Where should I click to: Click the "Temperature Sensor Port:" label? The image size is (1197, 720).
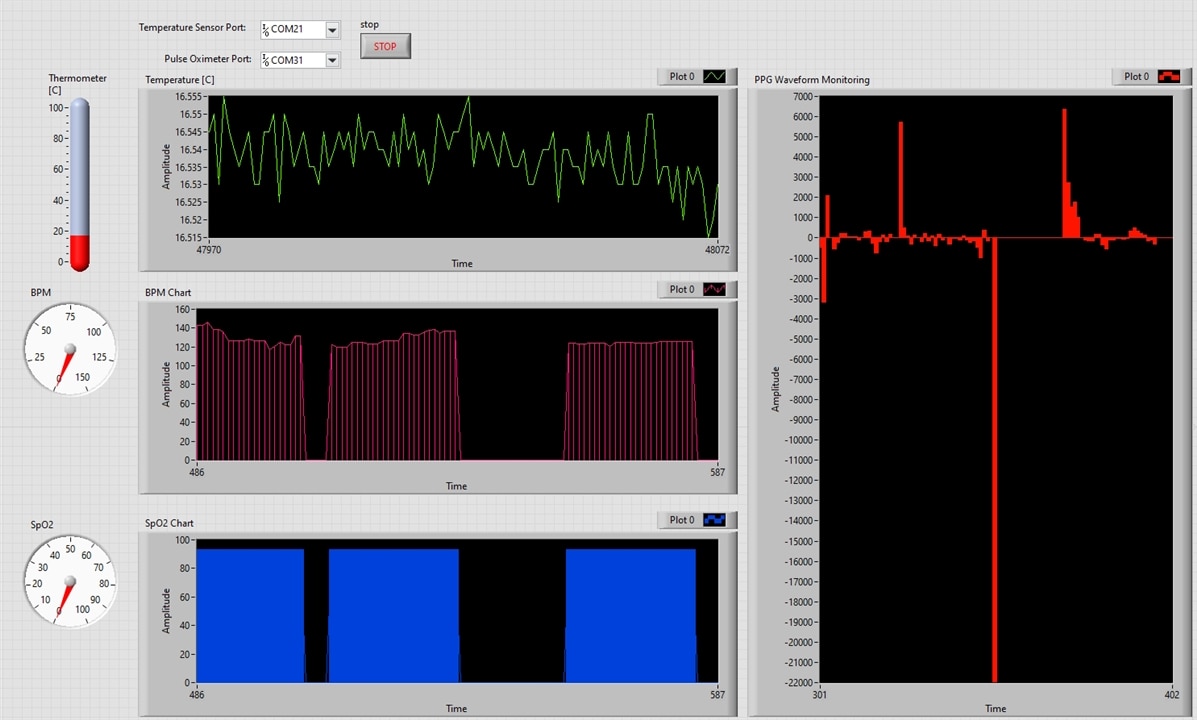coord(192,27)
